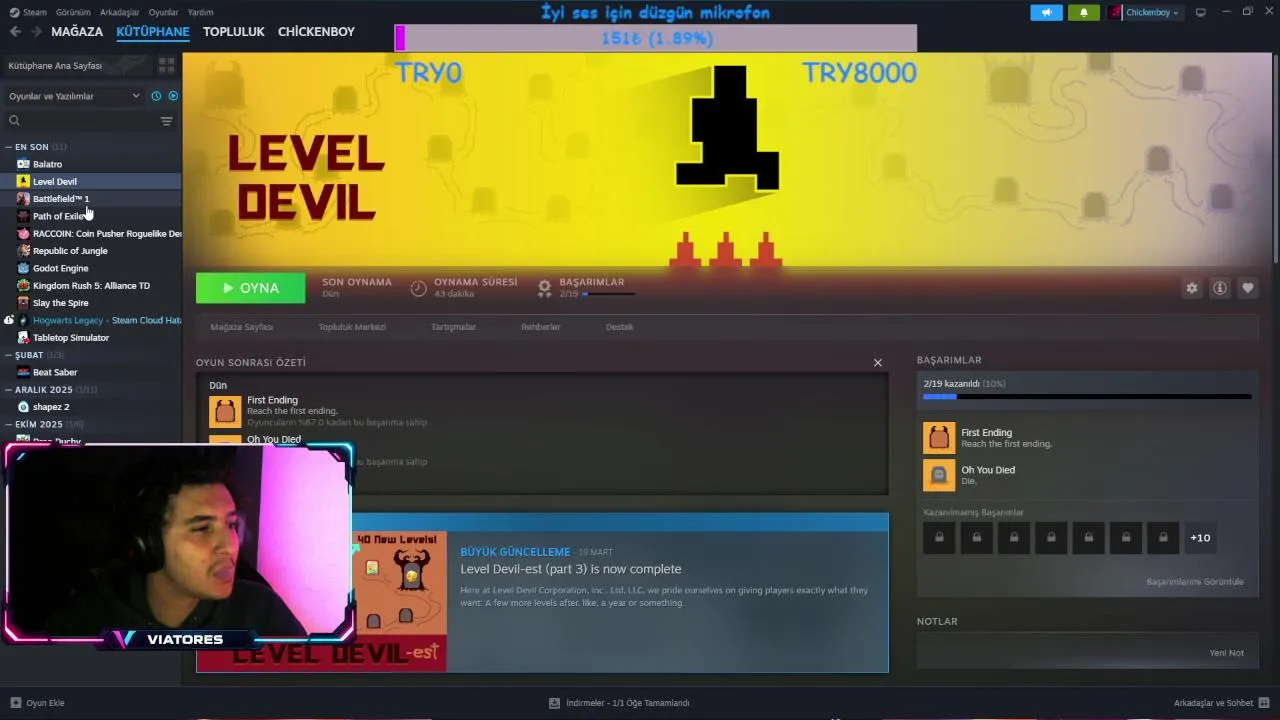Click the Big Picture mode monitor icon
This screenshot has width=1280, height=720.
(x=1201, y=12)
